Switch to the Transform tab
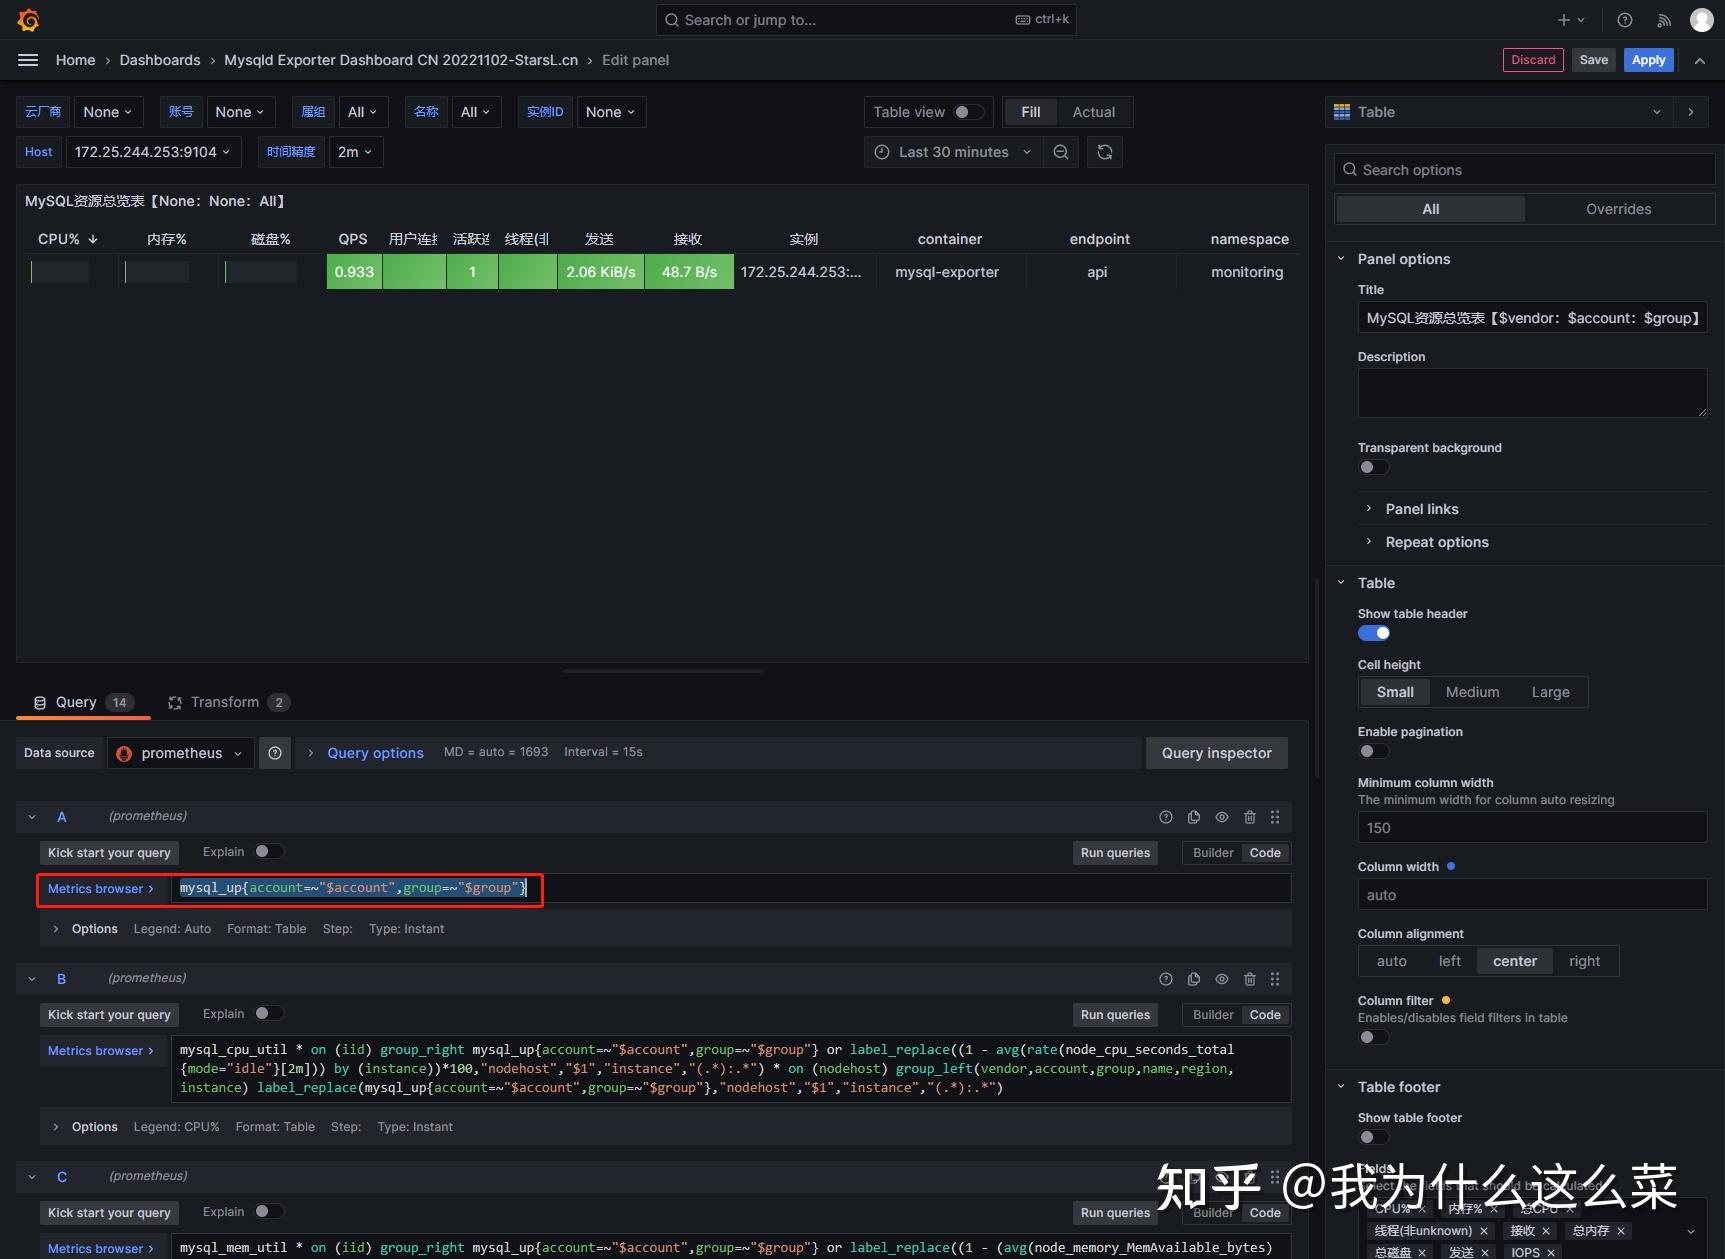The width and height of the screenshot is (1725, 1259). [228, 702]
